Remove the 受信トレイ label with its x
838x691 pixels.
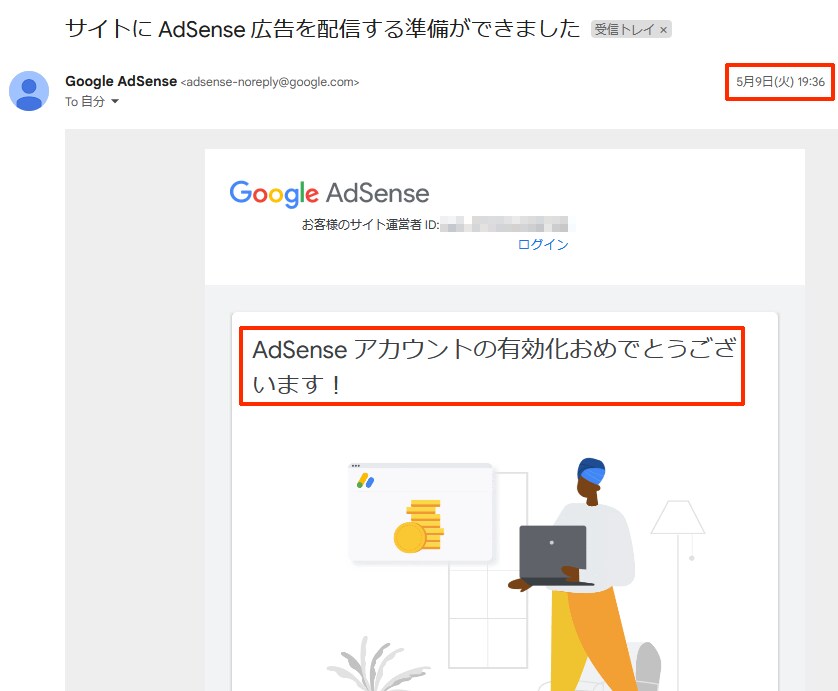(x=663, y=30)
